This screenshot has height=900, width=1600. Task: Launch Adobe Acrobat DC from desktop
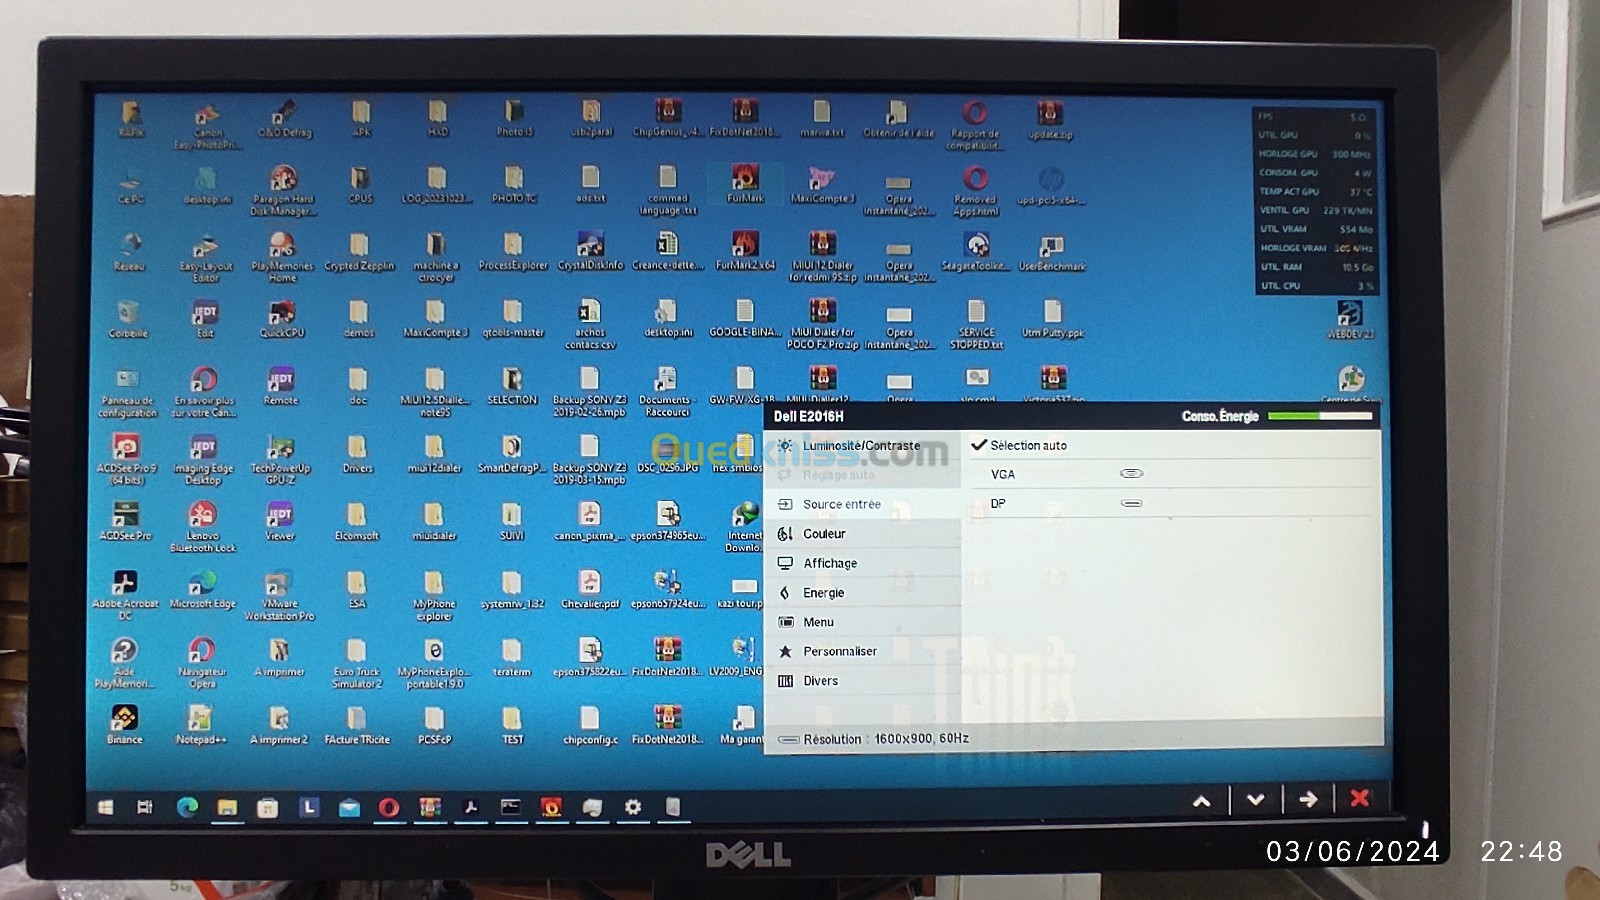[x=126, y=596]
